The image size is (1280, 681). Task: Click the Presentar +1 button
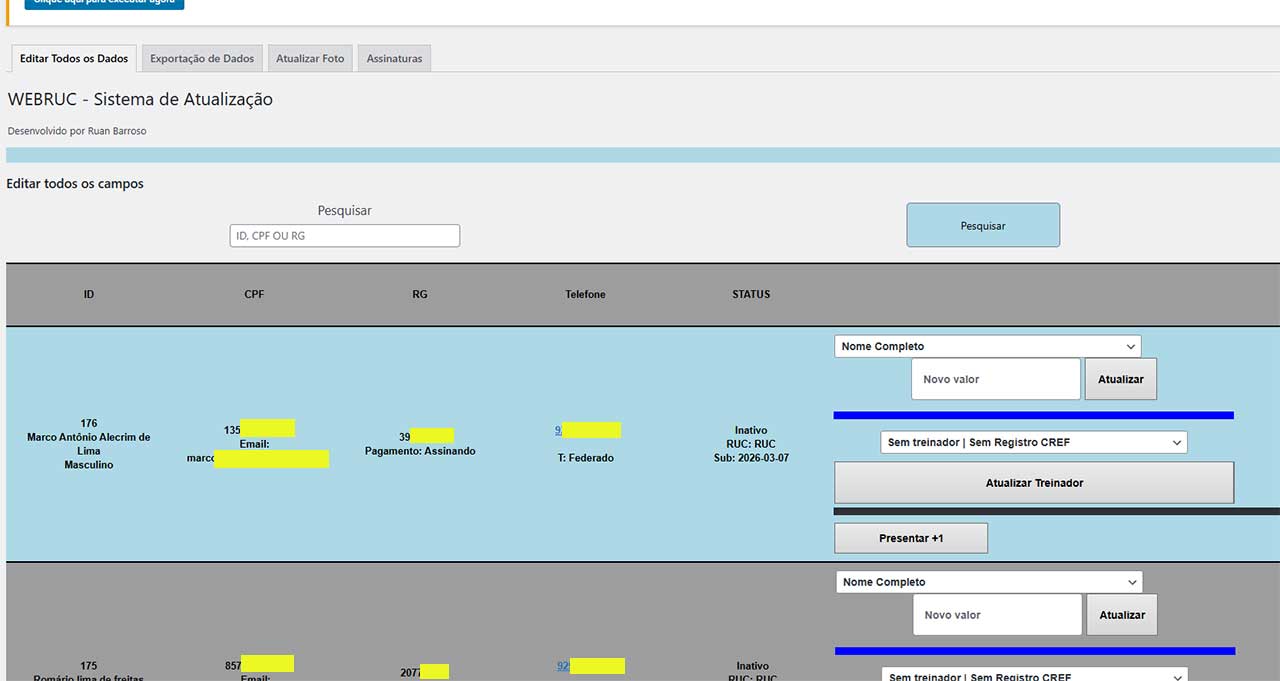910,538
